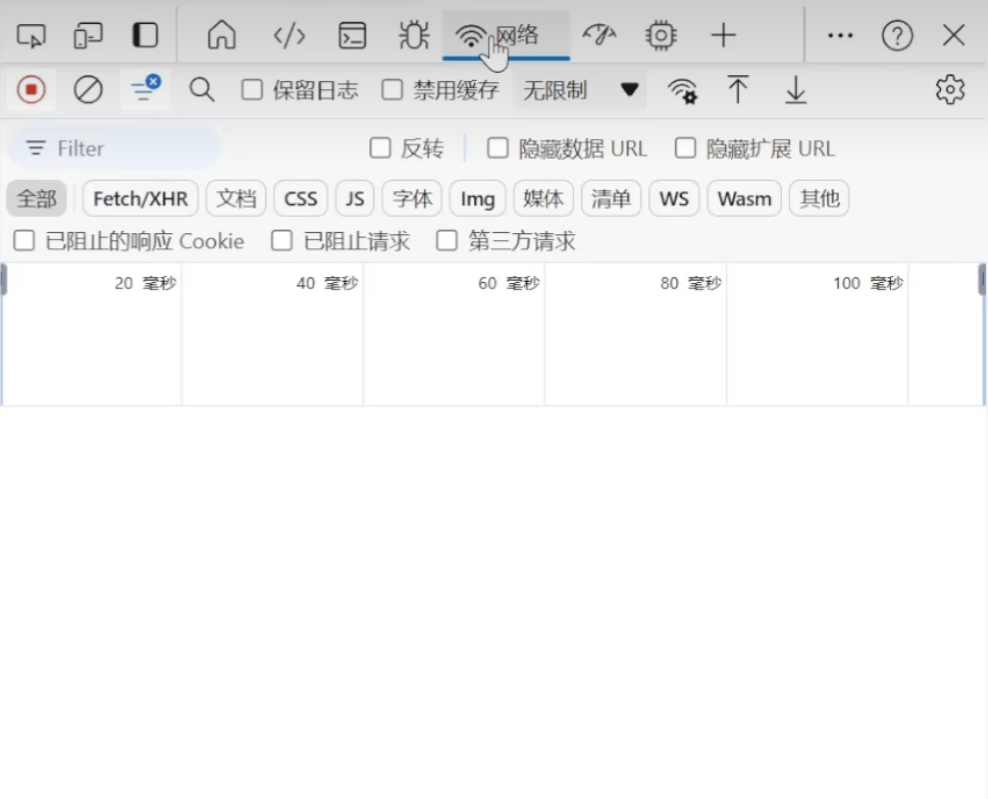Enable 禁用缓存 checkbox
The width and height of the screenshot is (988, 799).
[392, 89]
